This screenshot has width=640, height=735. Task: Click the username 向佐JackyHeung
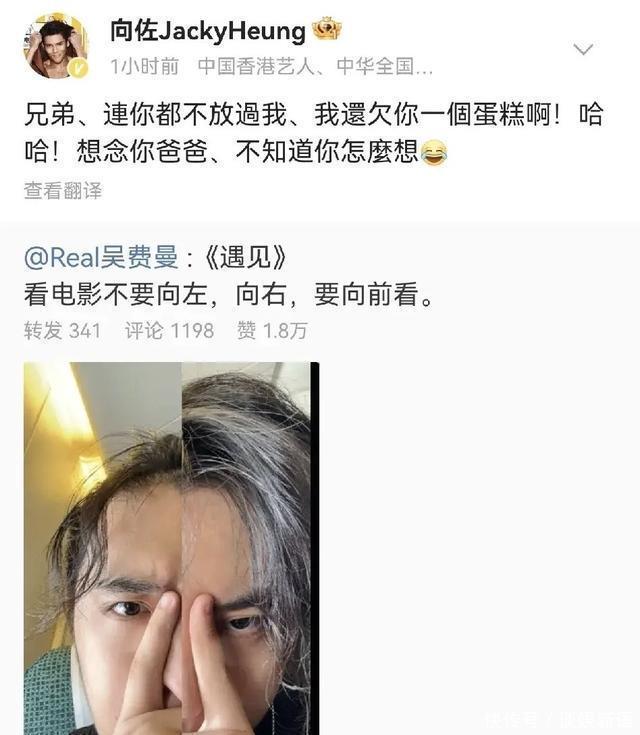tap(208, 31)
